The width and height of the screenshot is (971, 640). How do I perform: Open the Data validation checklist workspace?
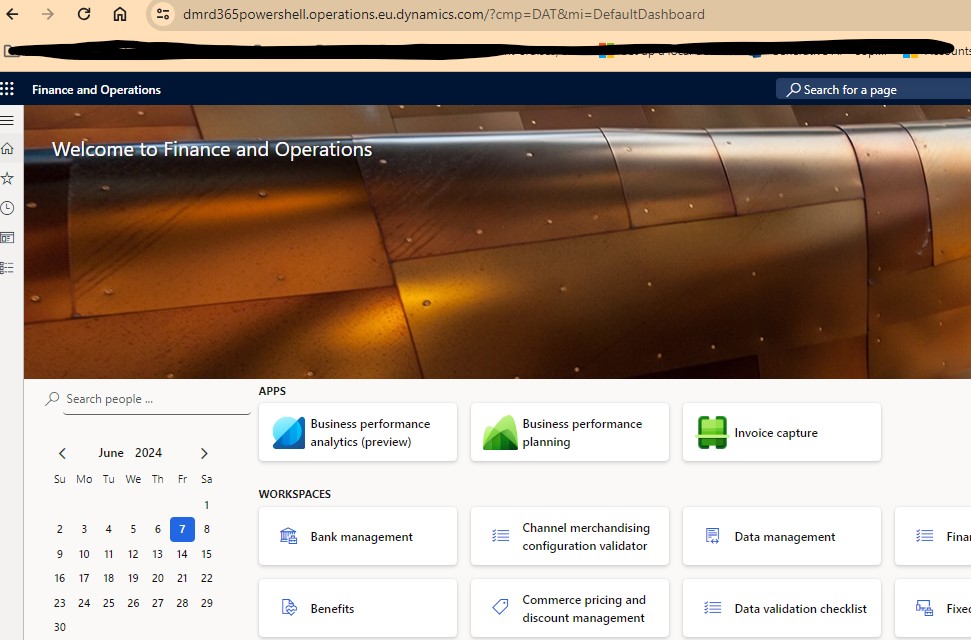[782, 608]
